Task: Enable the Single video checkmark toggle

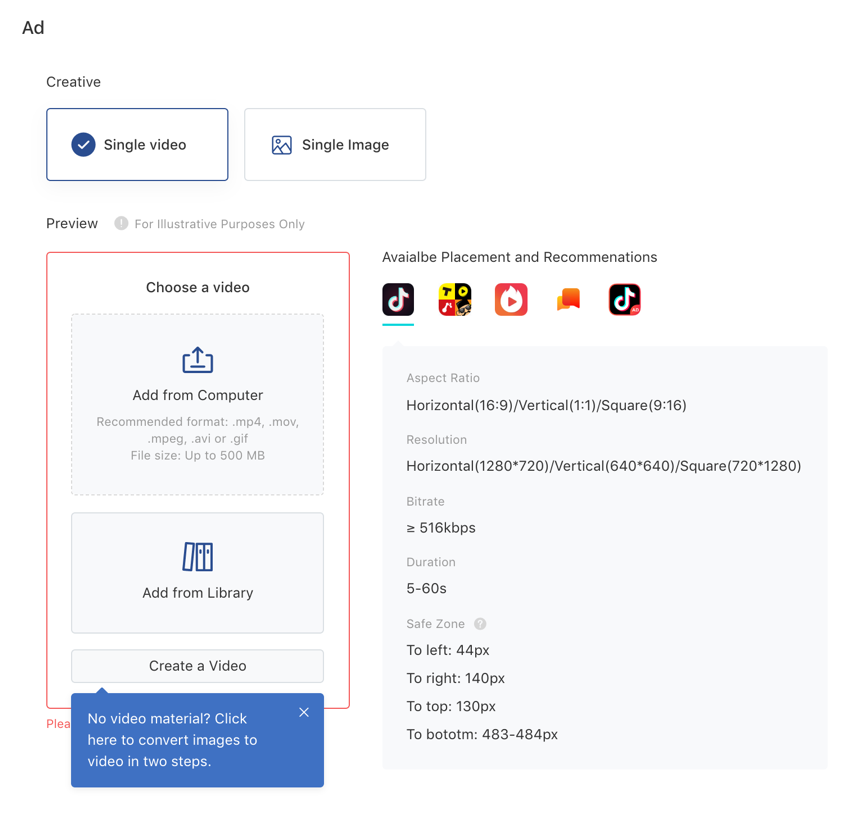Action: coord(81,144)
